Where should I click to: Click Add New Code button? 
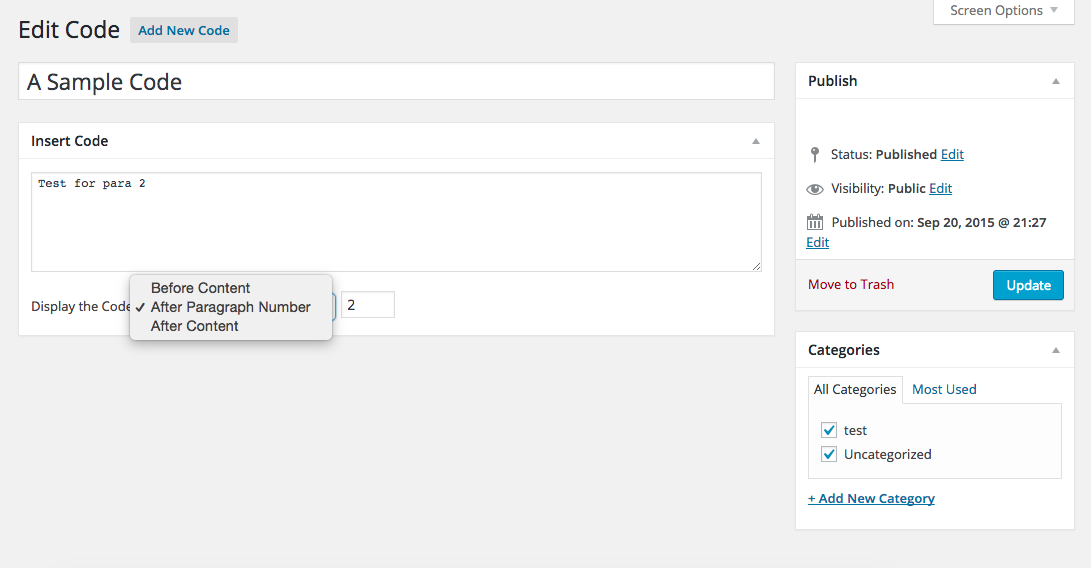coord(184,30)
